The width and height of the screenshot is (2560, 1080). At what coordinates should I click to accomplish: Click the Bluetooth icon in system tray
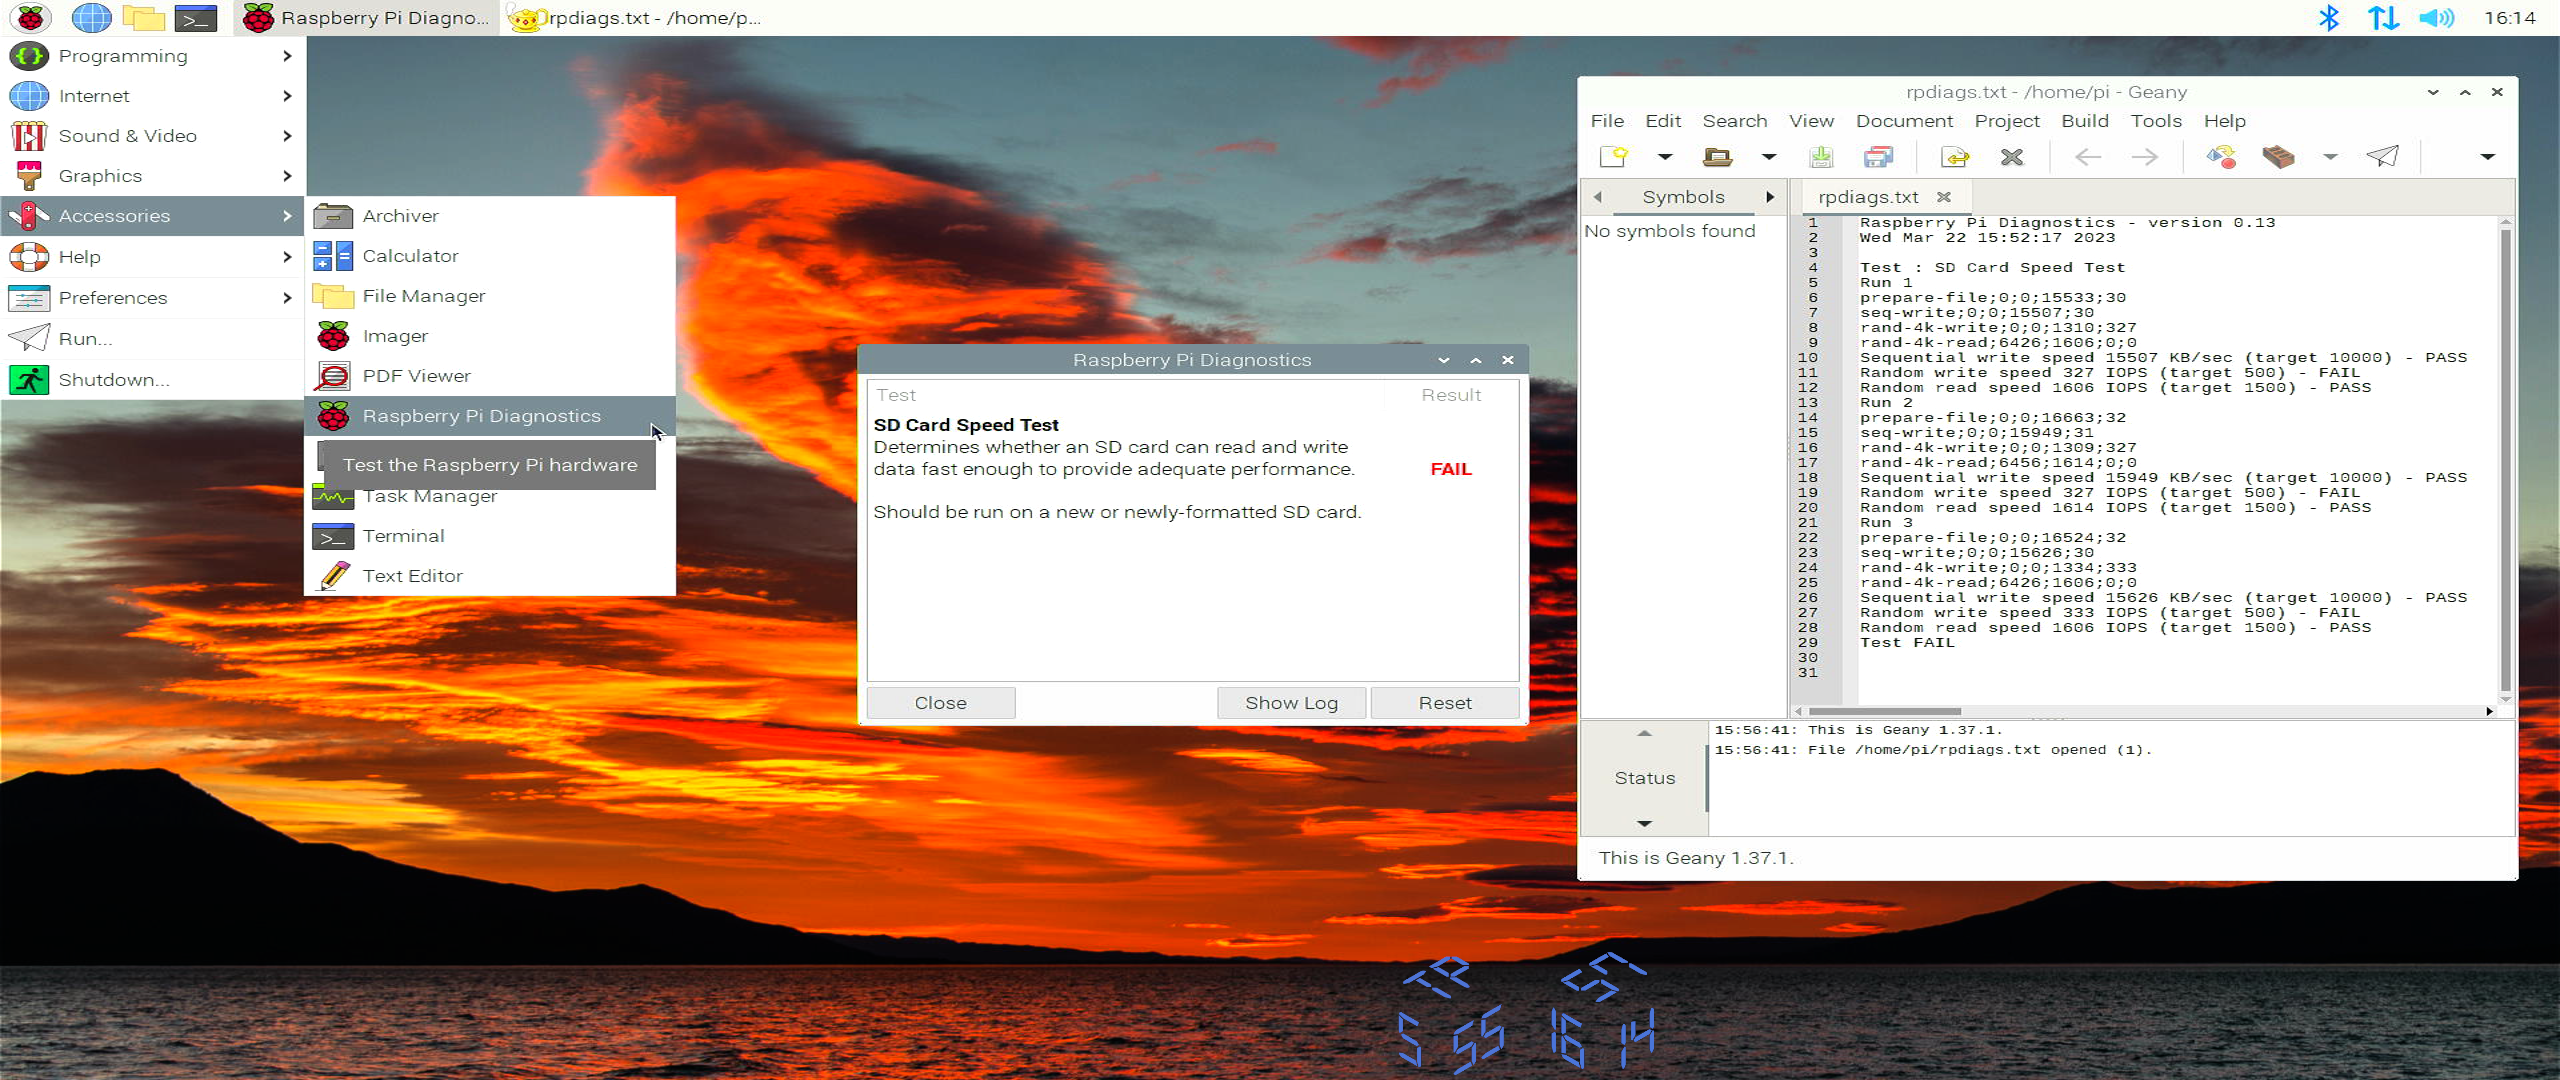tap(2329, 18)
